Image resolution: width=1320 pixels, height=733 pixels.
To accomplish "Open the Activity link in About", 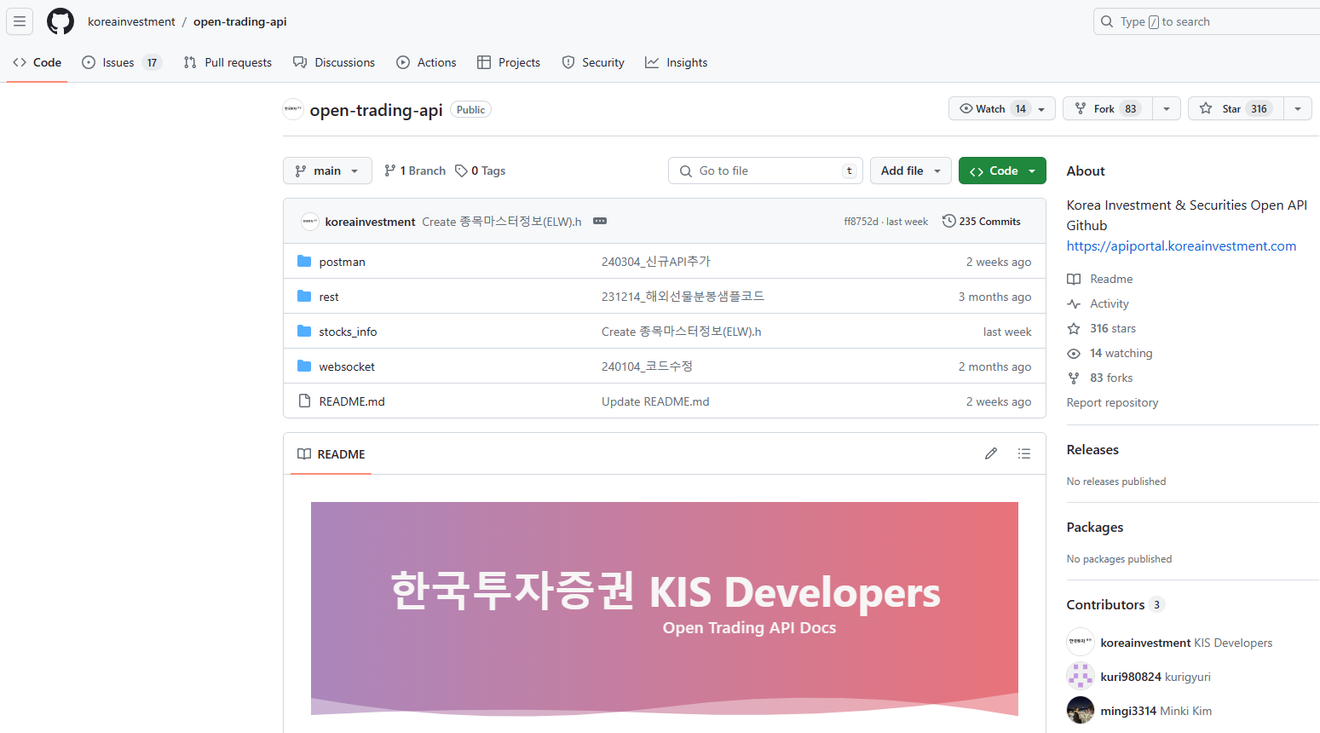I will (x=1098, y=304).
